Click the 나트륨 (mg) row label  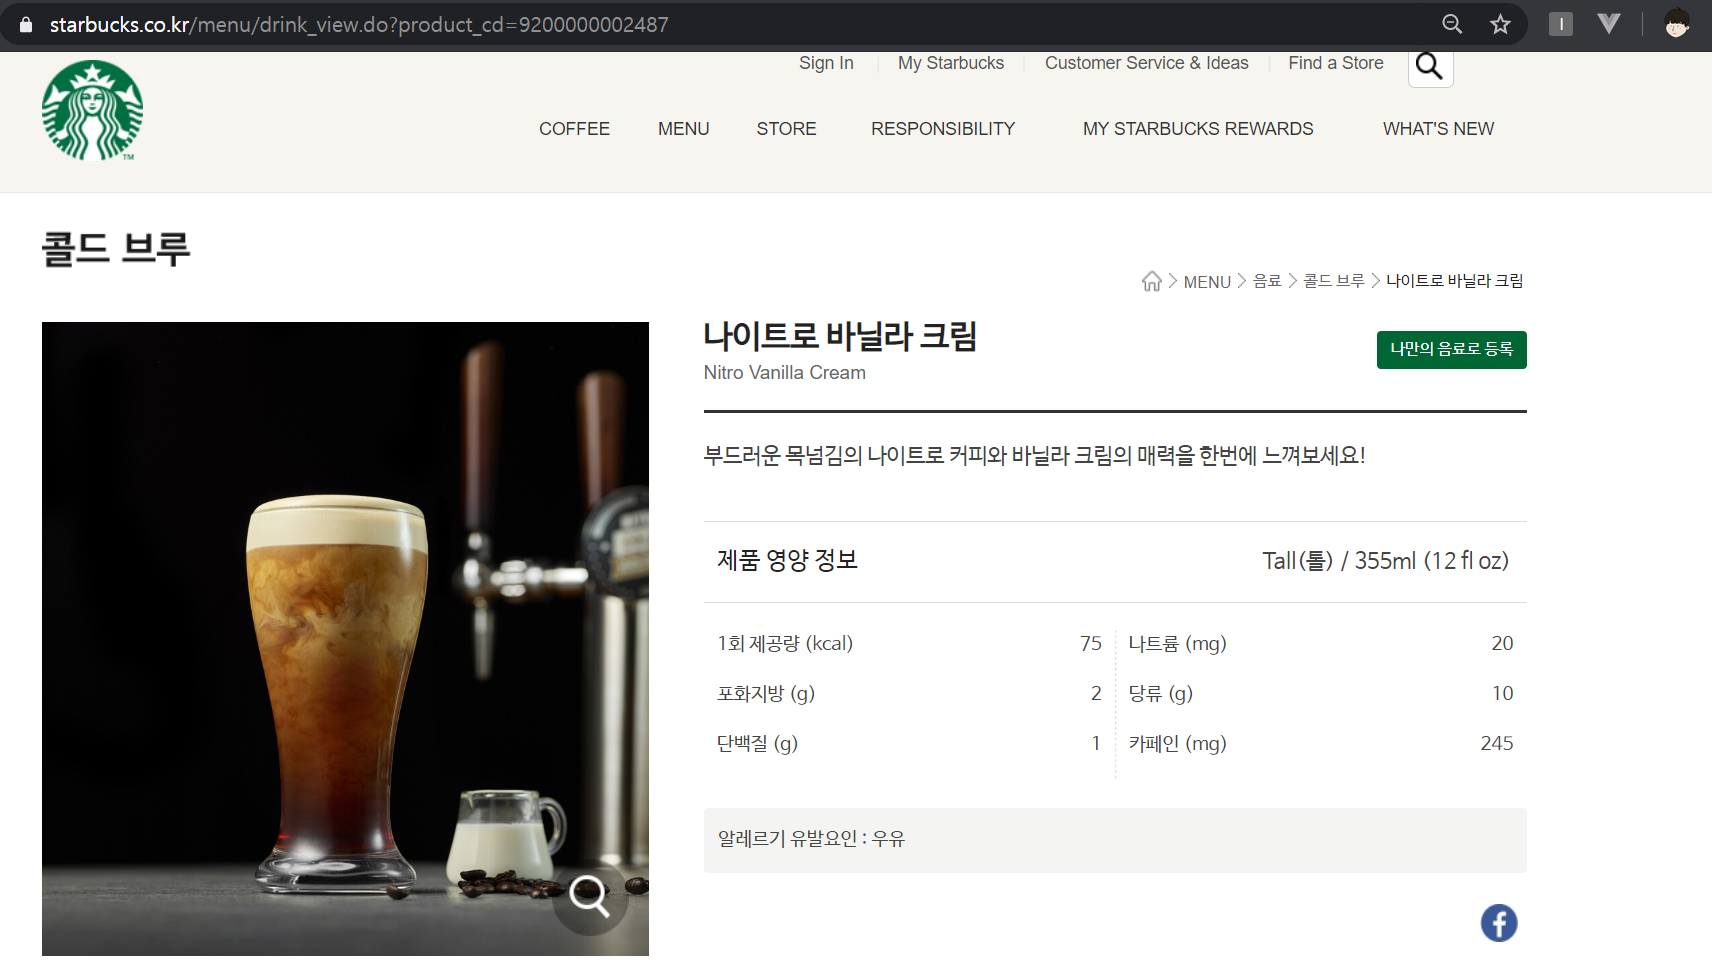click(x=1177, y=643)
